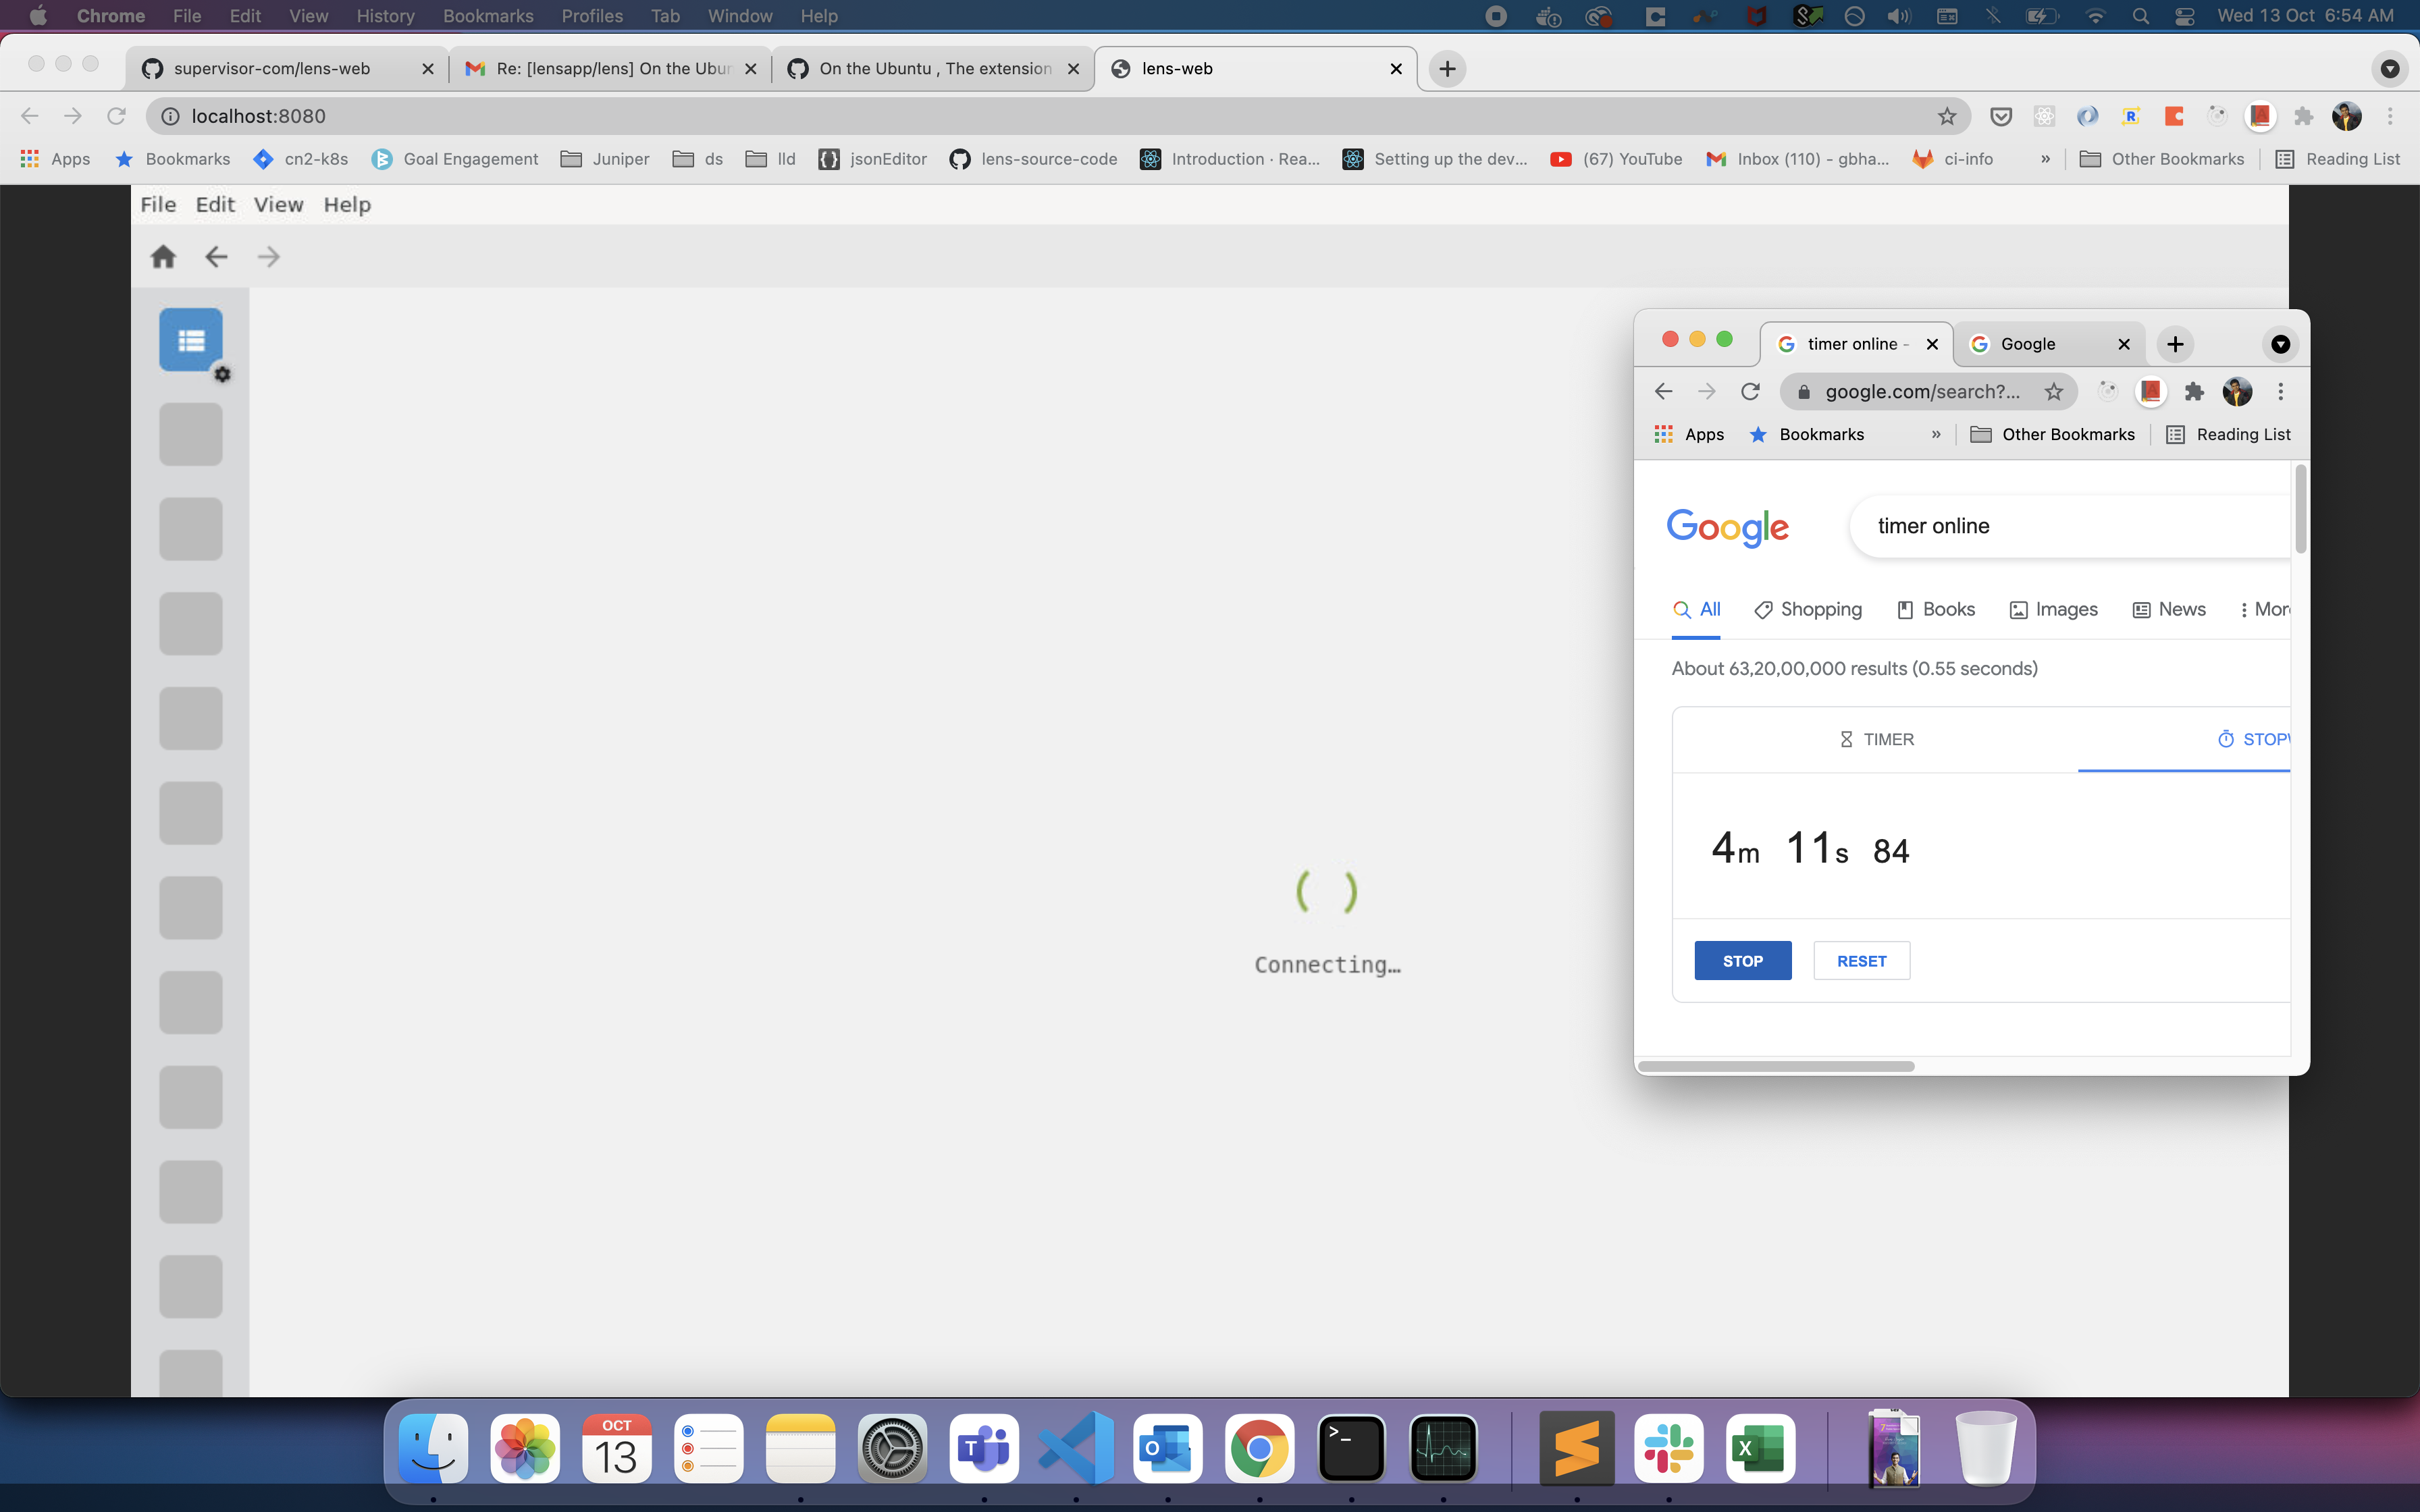Viewport: 2420px width, 1512px height.
Task: Open the Lens View menu
Action: 278,205
